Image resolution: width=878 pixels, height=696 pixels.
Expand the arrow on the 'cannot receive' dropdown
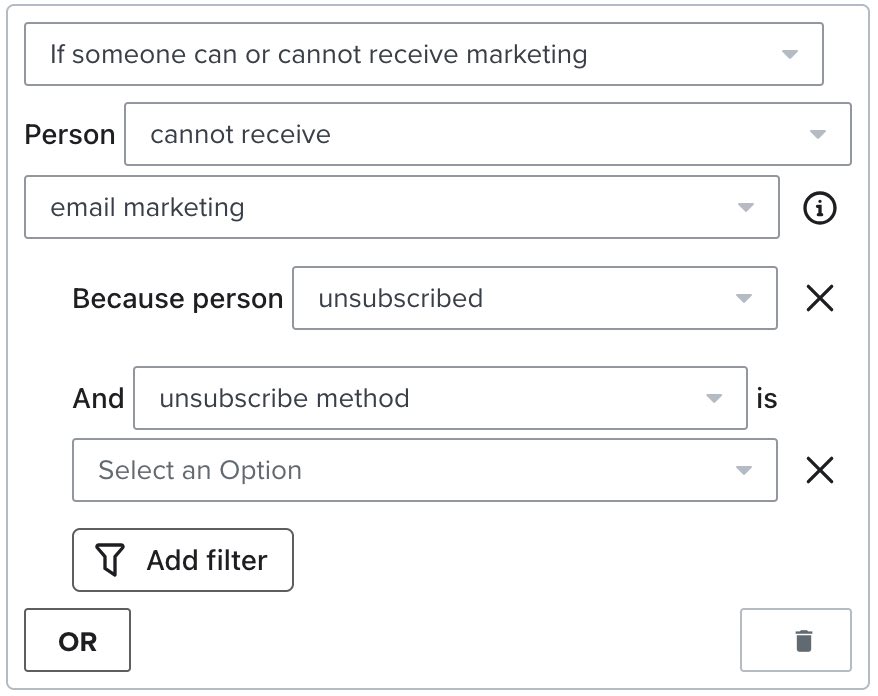point(818,134)
